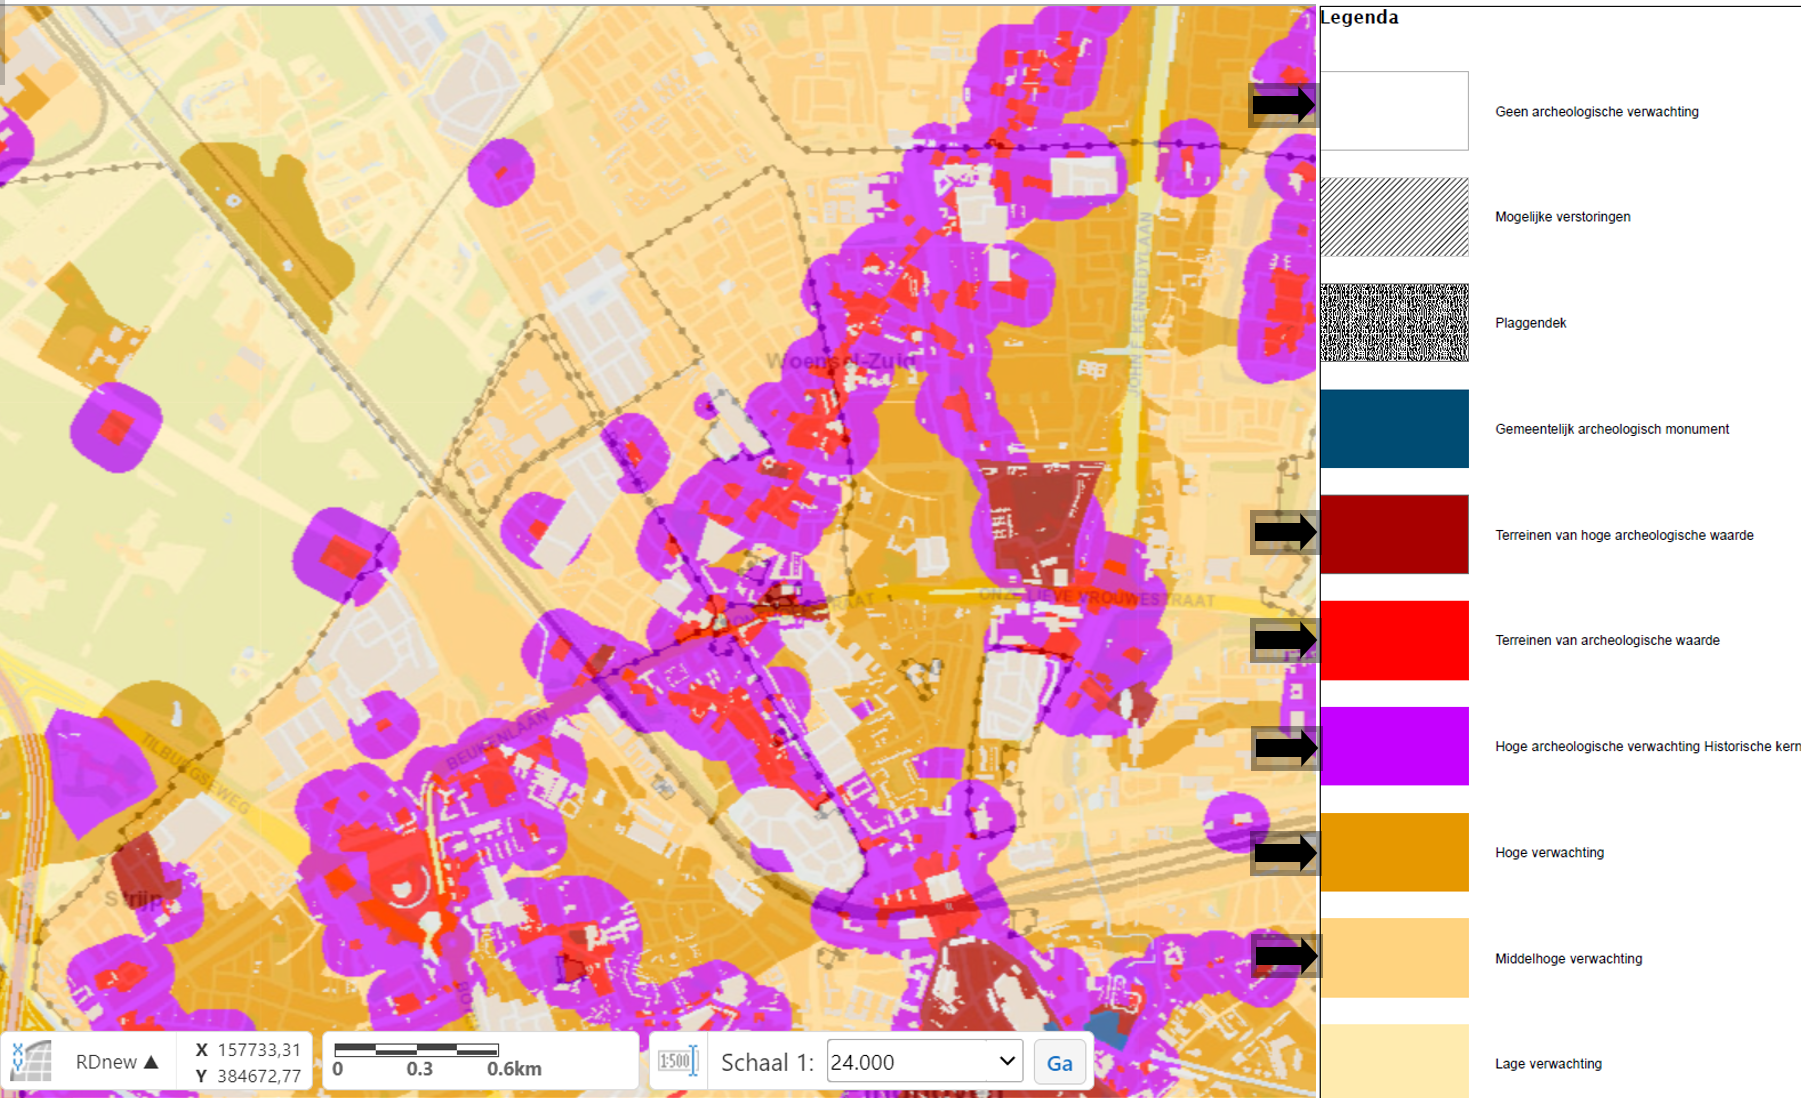Click the Beukenlaan street label on map
1801x1098 pixels.
(x=497, y=739)
